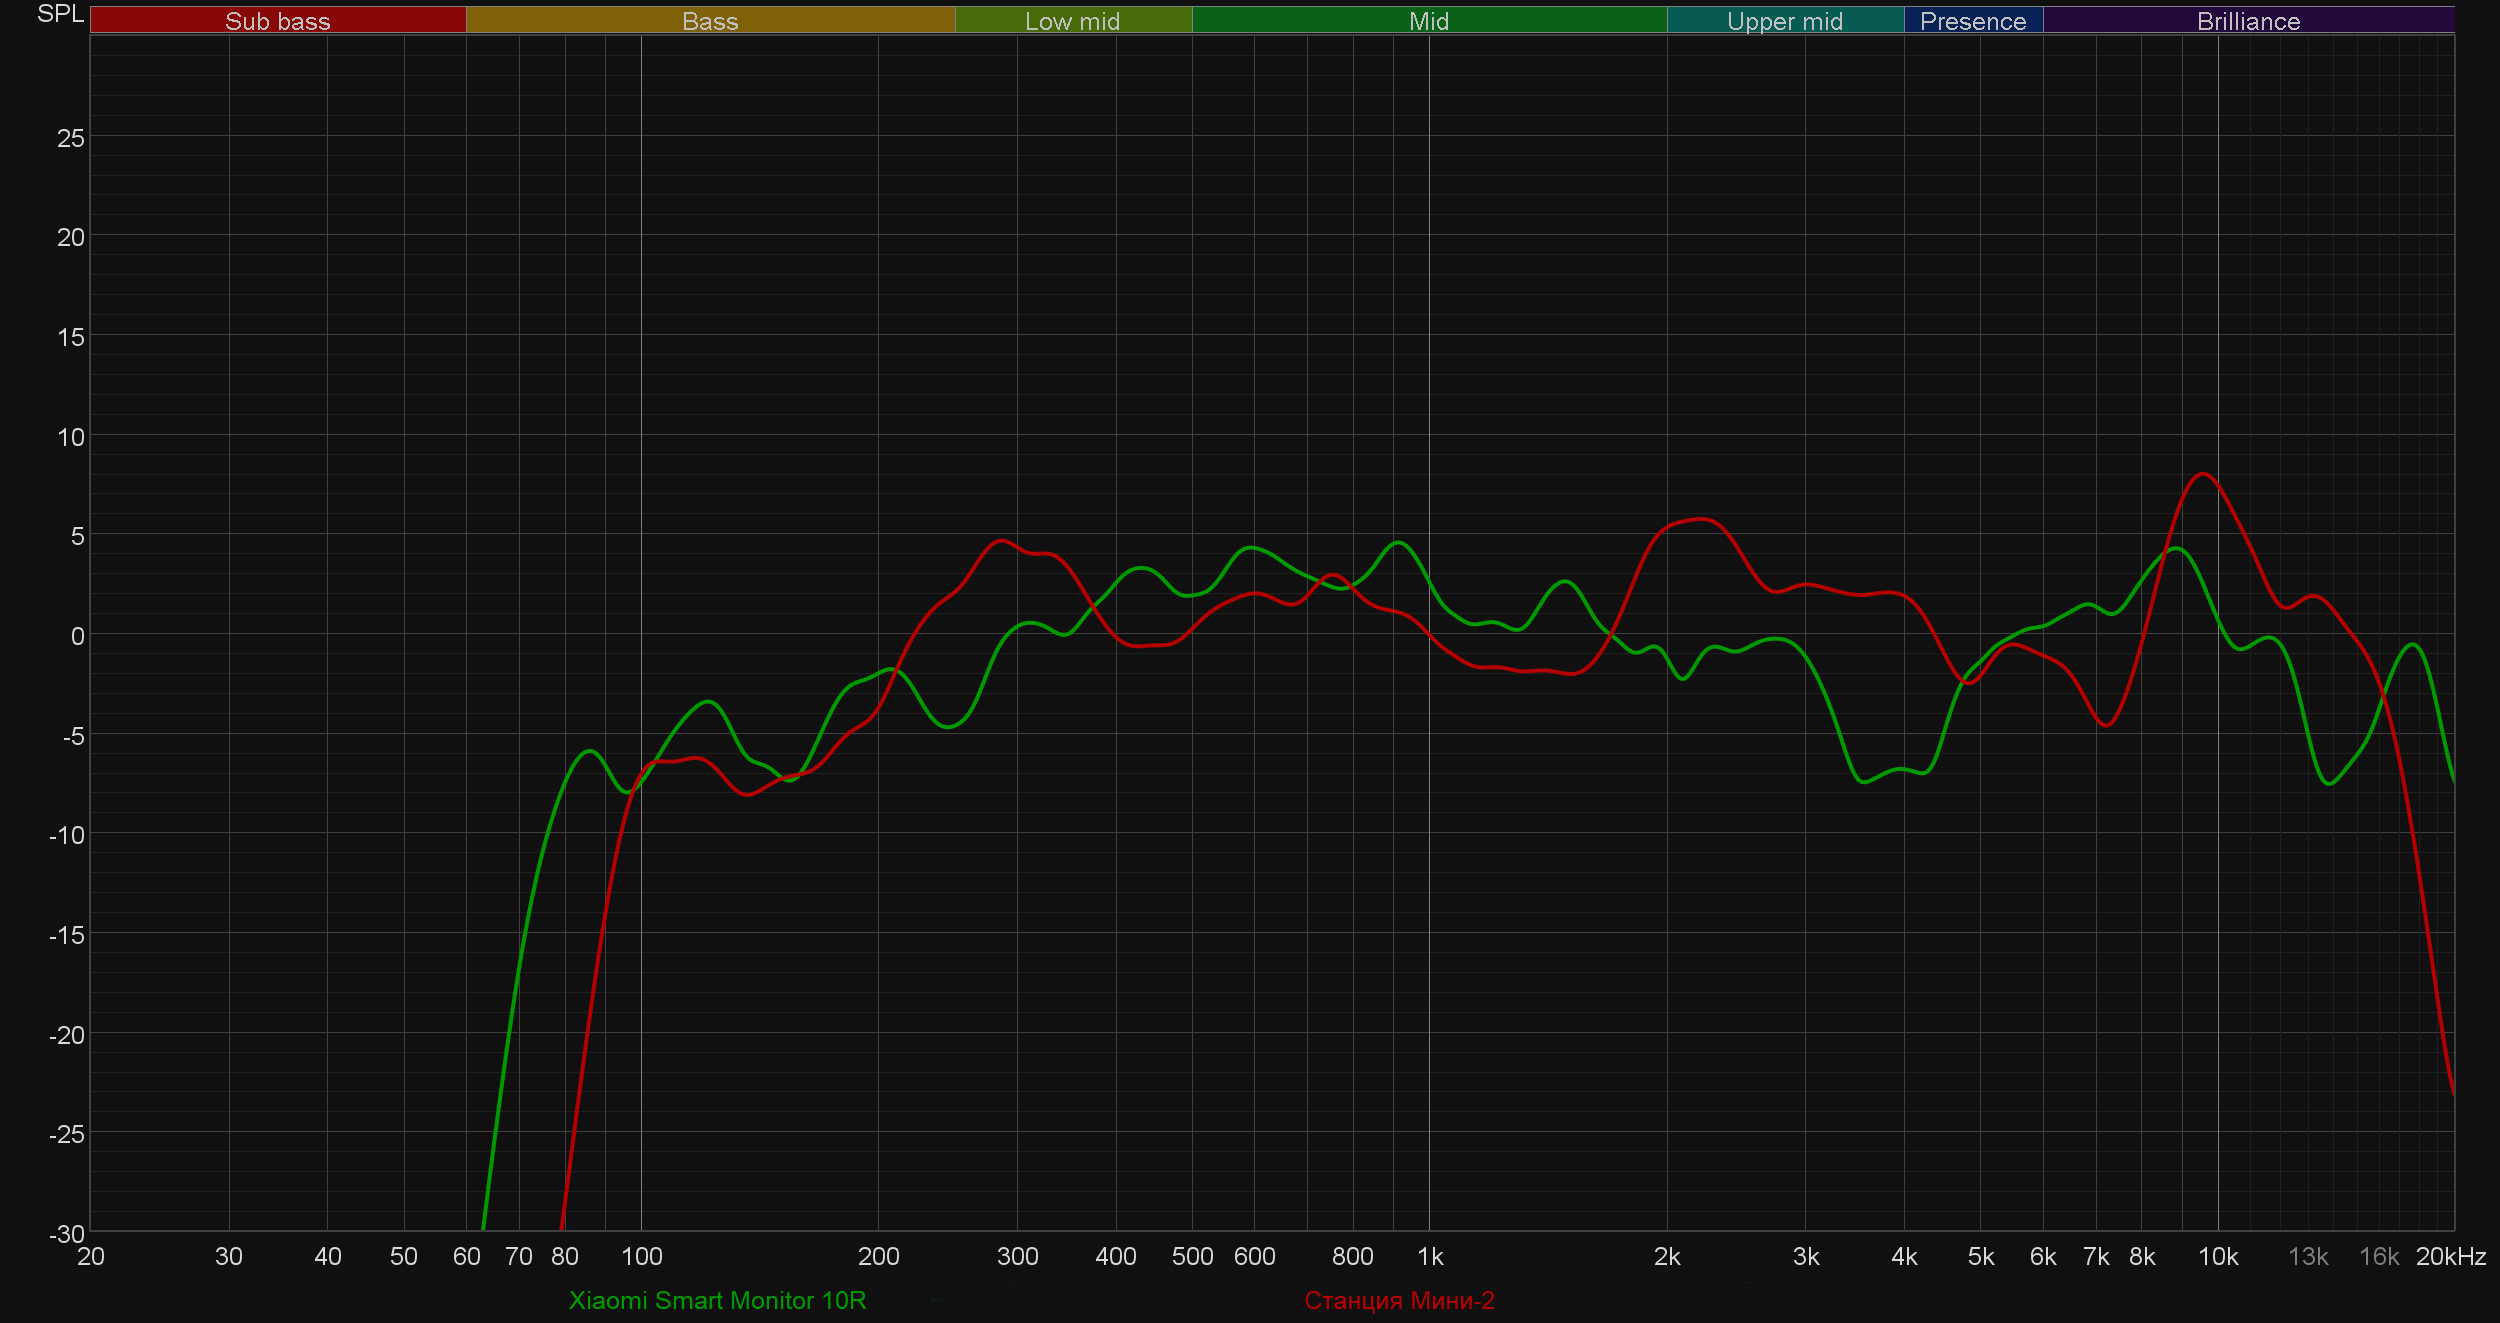Click the Upper mid band header

[x=1785, y=21]
